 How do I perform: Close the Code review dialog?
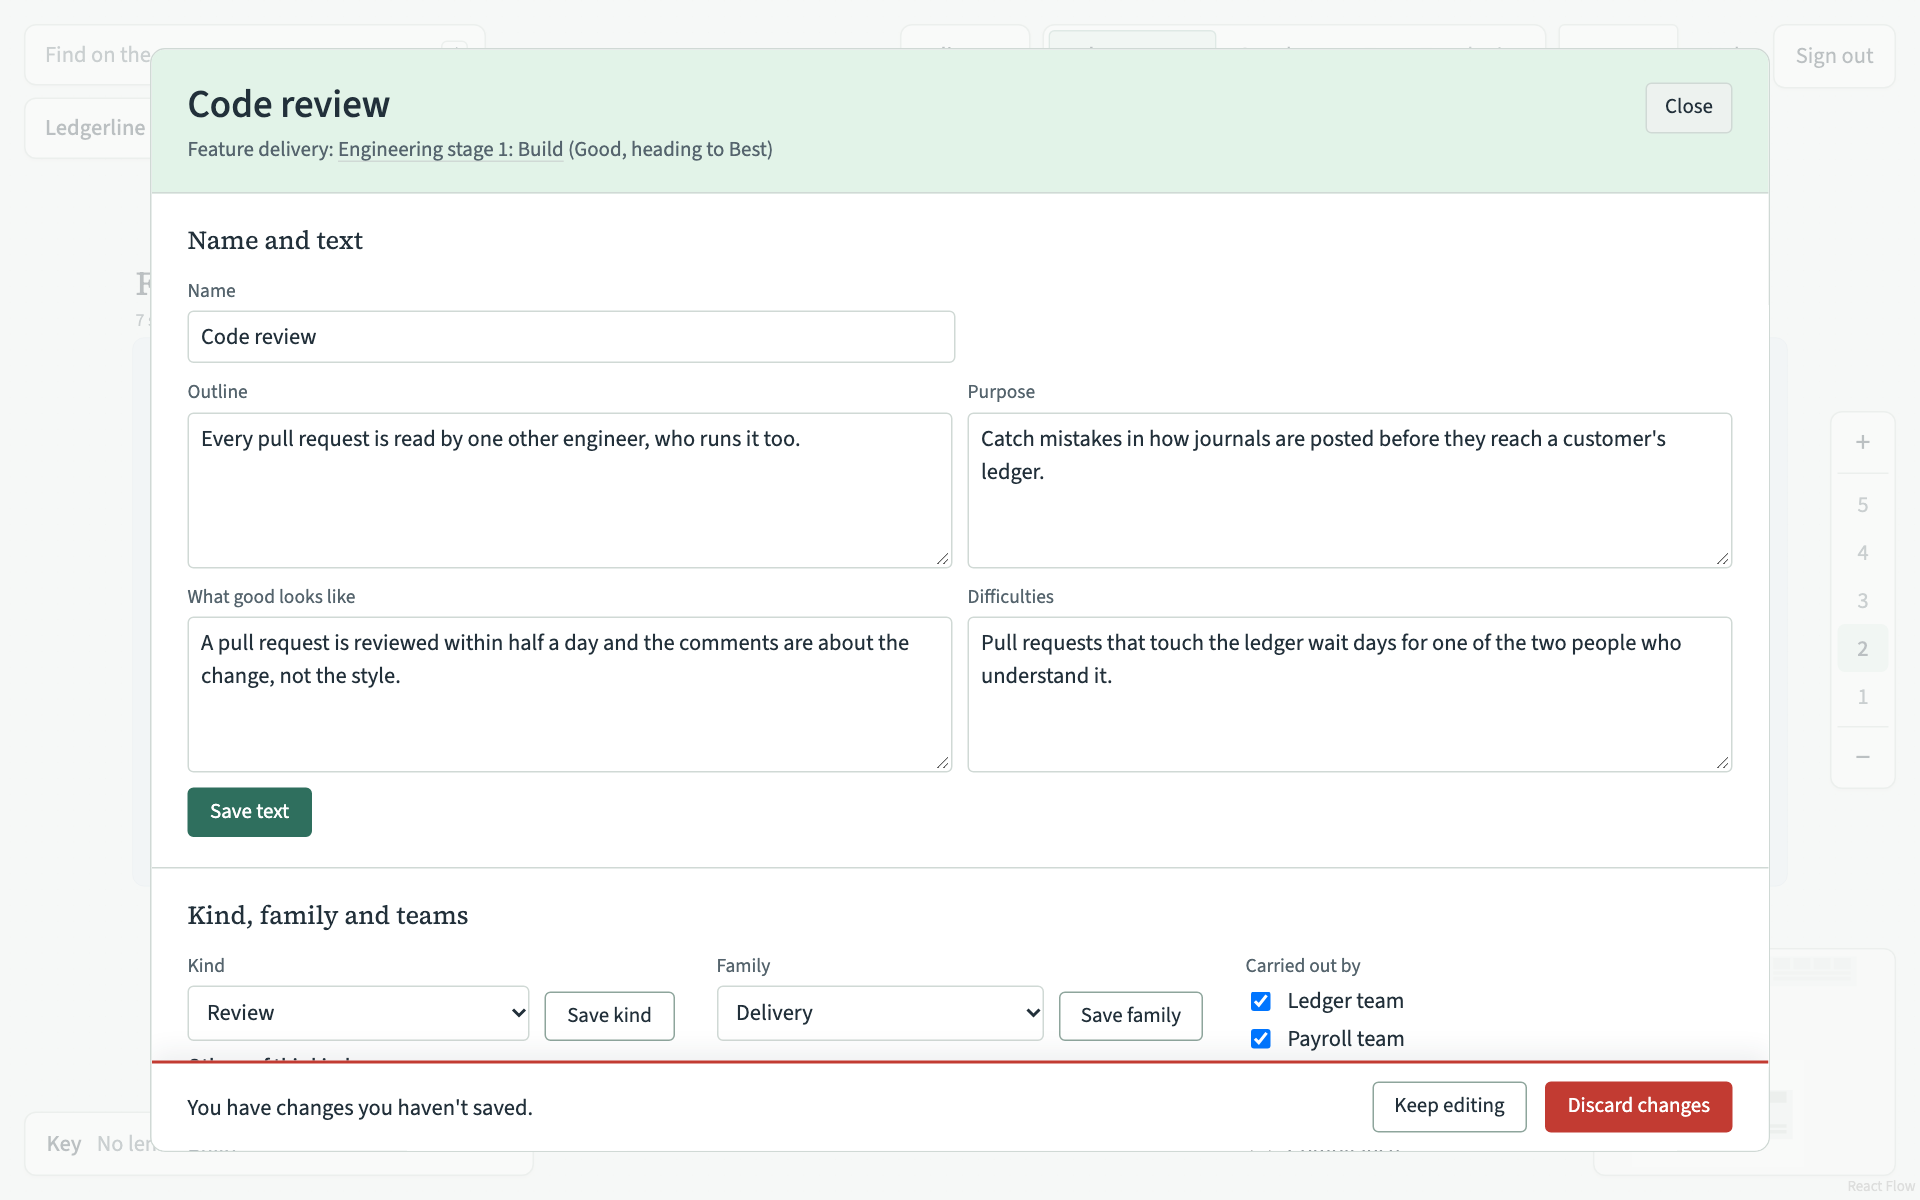(x=1688, y=107)
